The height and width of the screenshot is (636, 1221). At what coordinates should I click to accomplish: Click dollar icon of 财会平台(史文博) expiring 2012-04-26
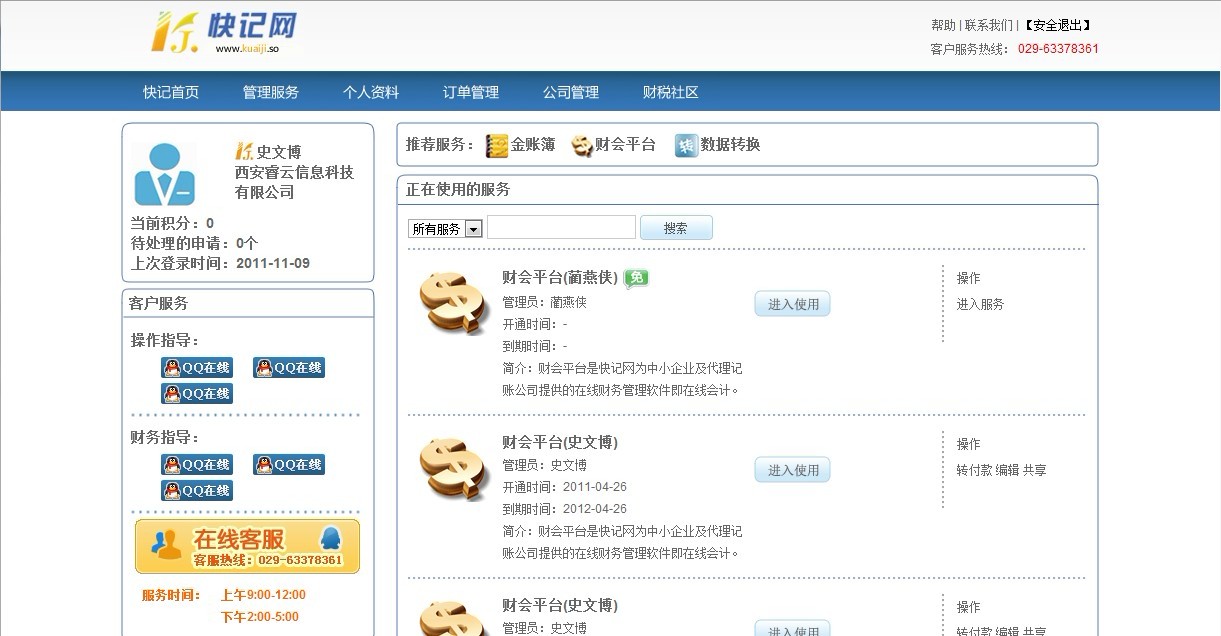(x=453, y=469)
